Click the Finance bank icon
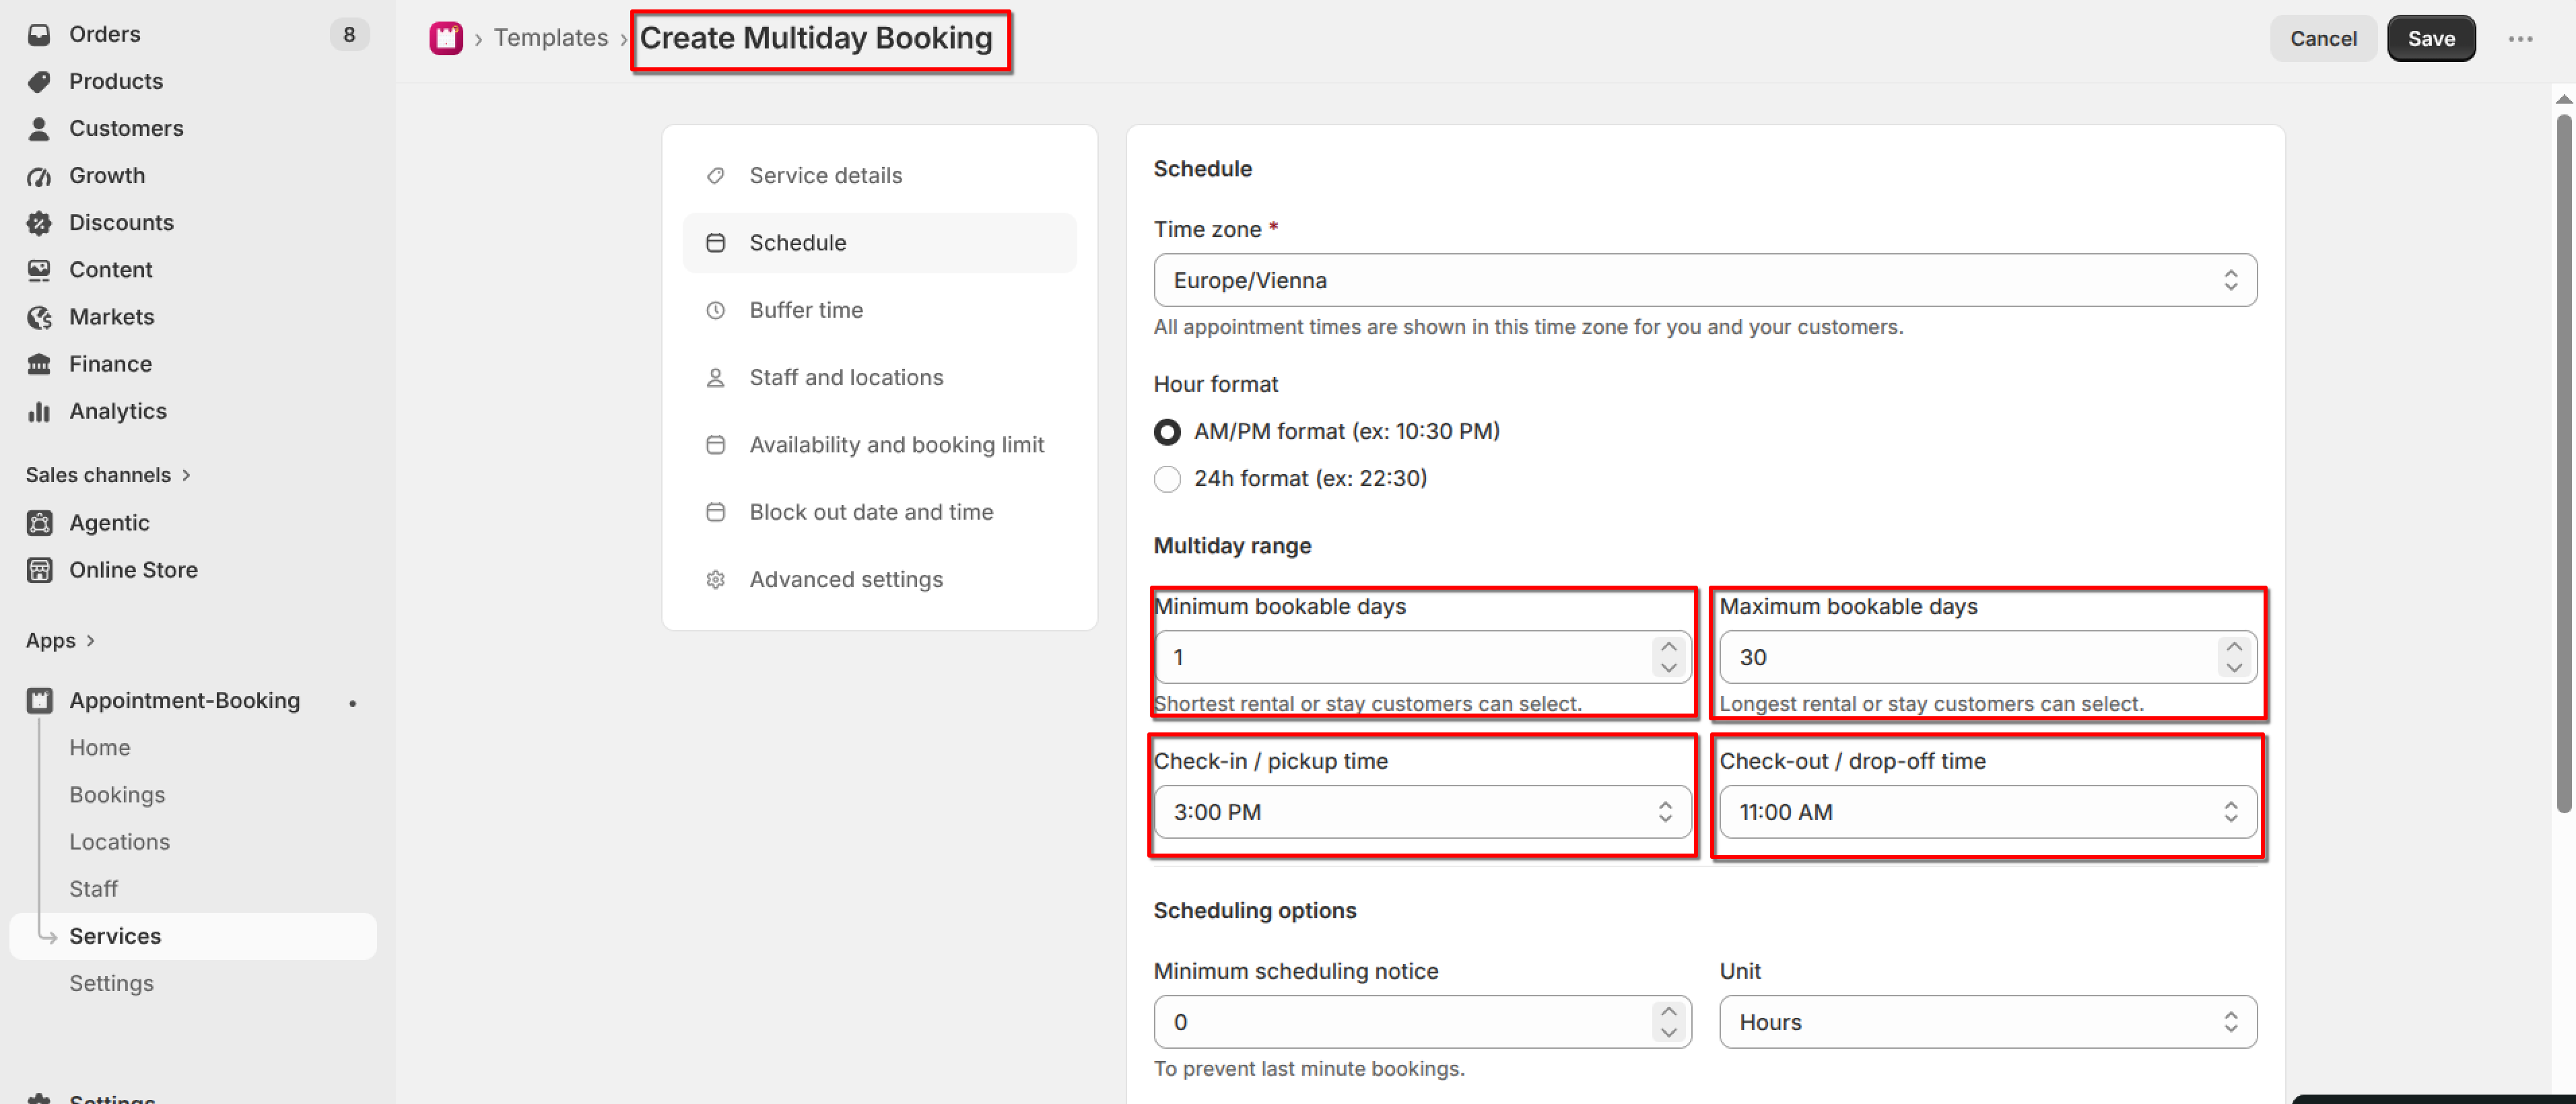Viewport: 2576px width, 1104px height. point(39,364)
